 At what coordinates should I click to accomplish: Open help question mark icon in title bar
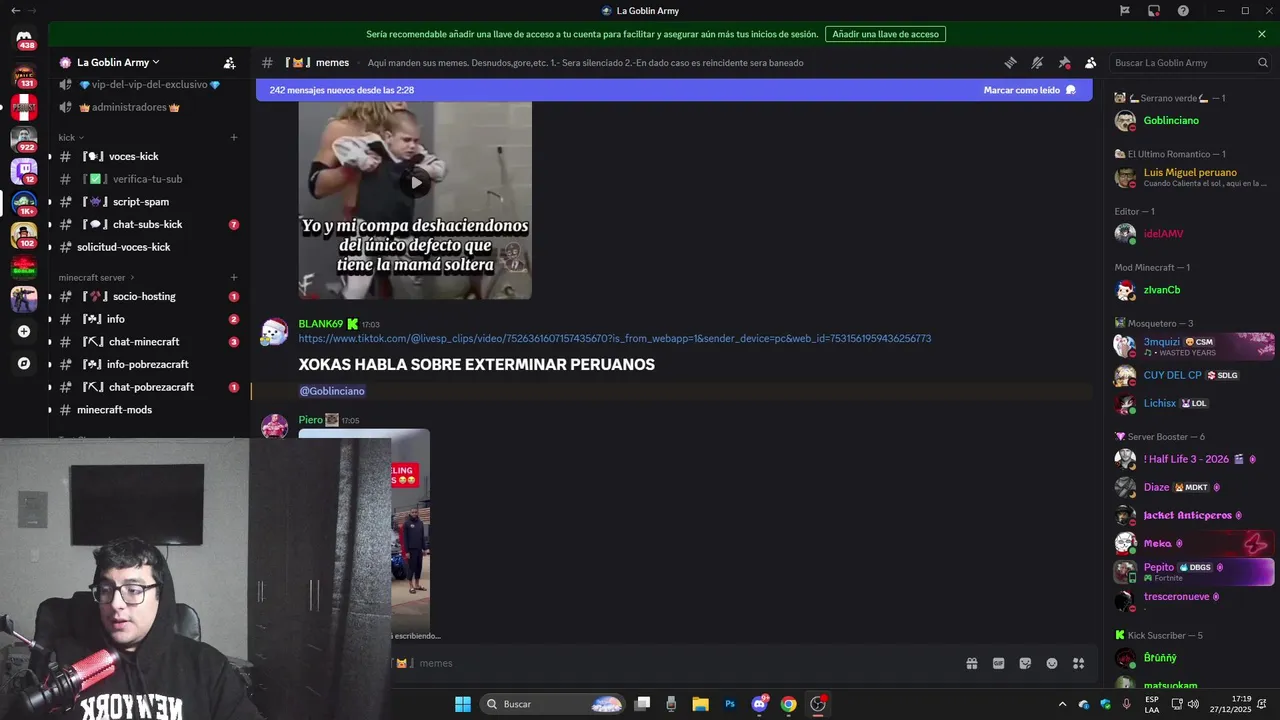(1183, 11)
